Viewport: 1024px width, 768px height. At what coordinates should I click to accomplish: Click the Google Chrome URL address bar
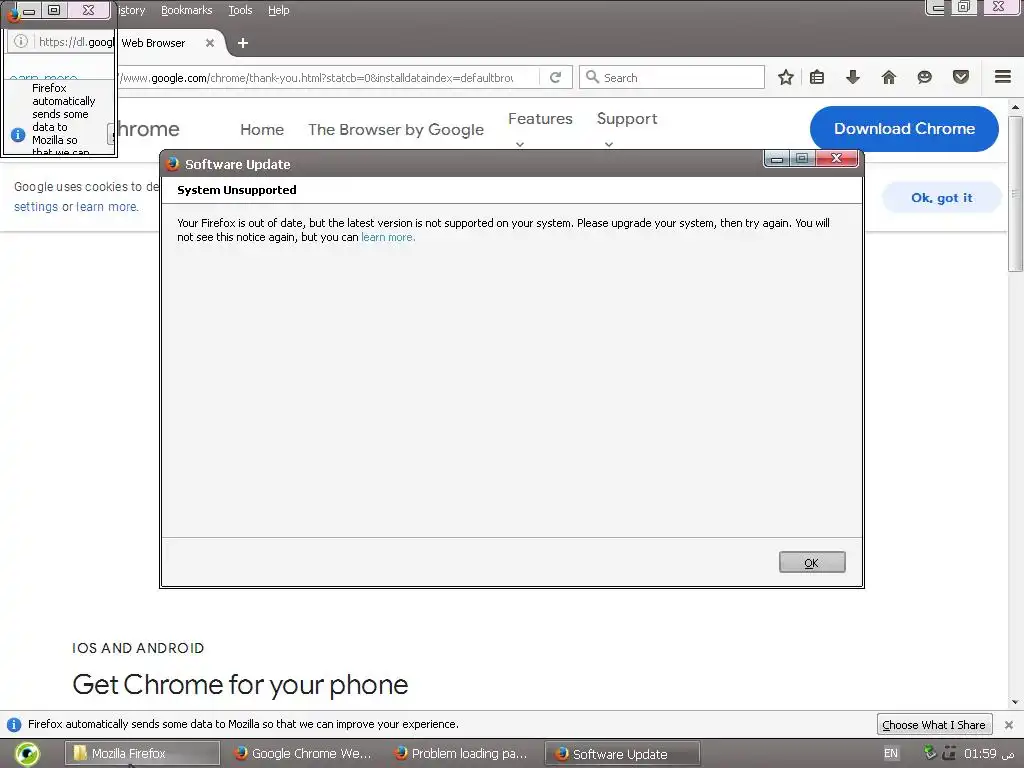pyautogui.click(x=327, y=78)
